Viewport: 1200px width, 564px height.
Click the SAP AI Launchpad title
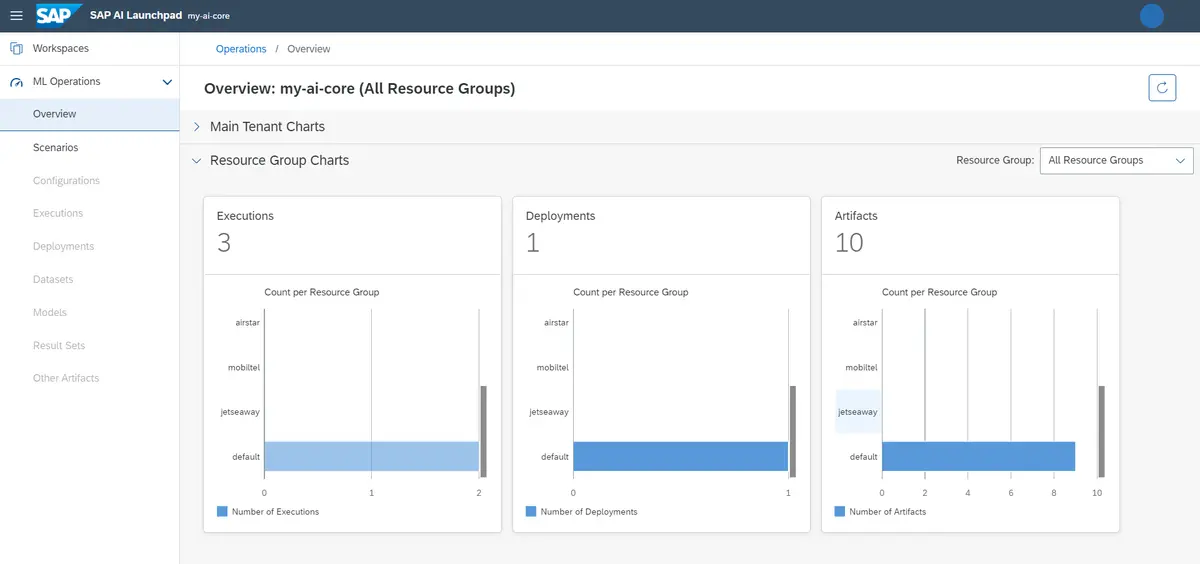click(136, 15)
